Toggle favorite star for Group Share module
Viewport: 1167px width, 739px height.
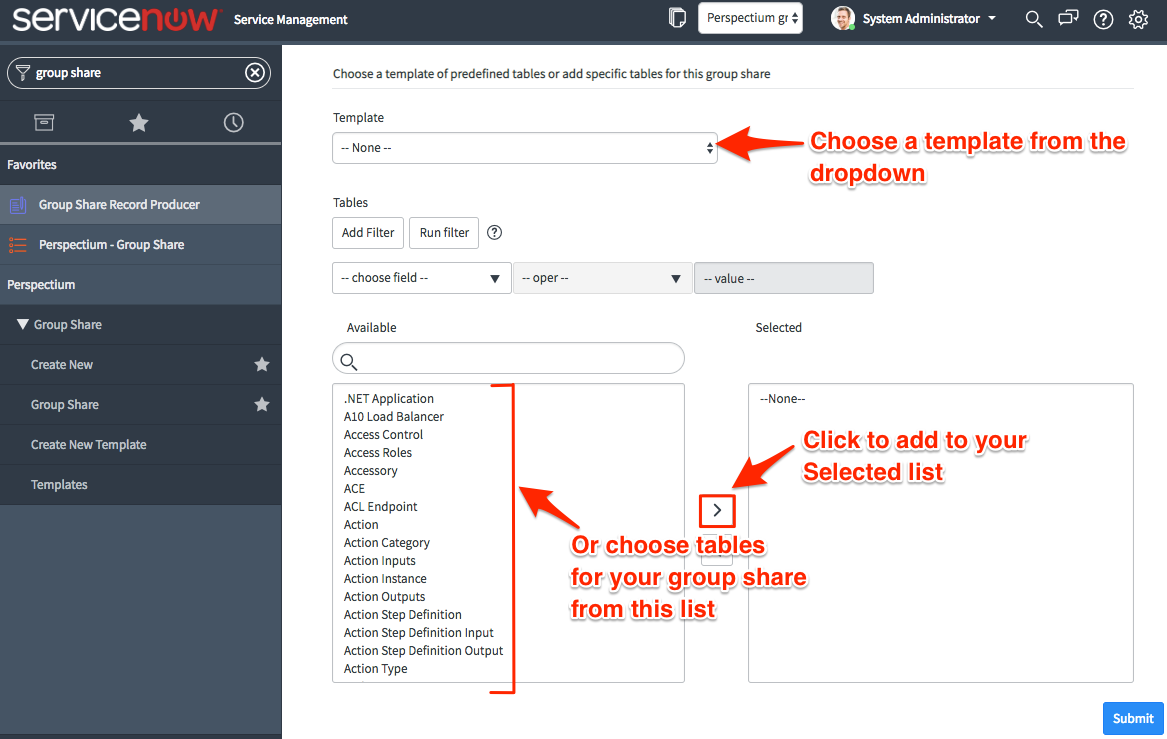point(261,404)
